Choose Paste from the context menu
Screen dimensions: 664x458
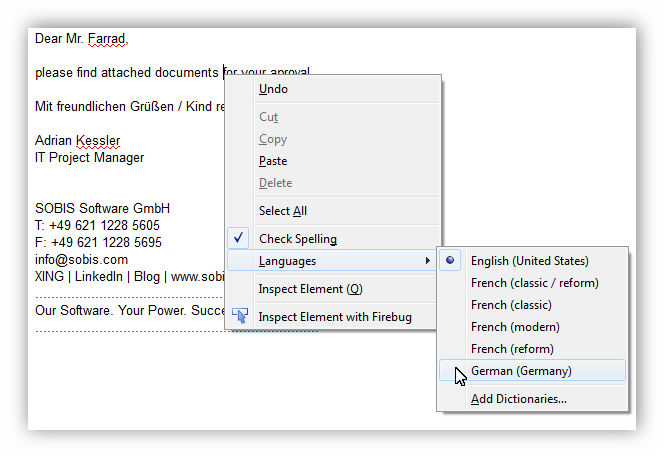(x=333, y=161)
